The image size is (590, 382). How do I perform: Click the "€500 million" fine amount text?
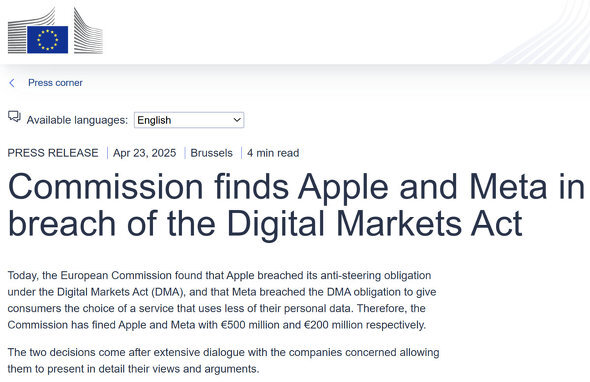point(250,325)
